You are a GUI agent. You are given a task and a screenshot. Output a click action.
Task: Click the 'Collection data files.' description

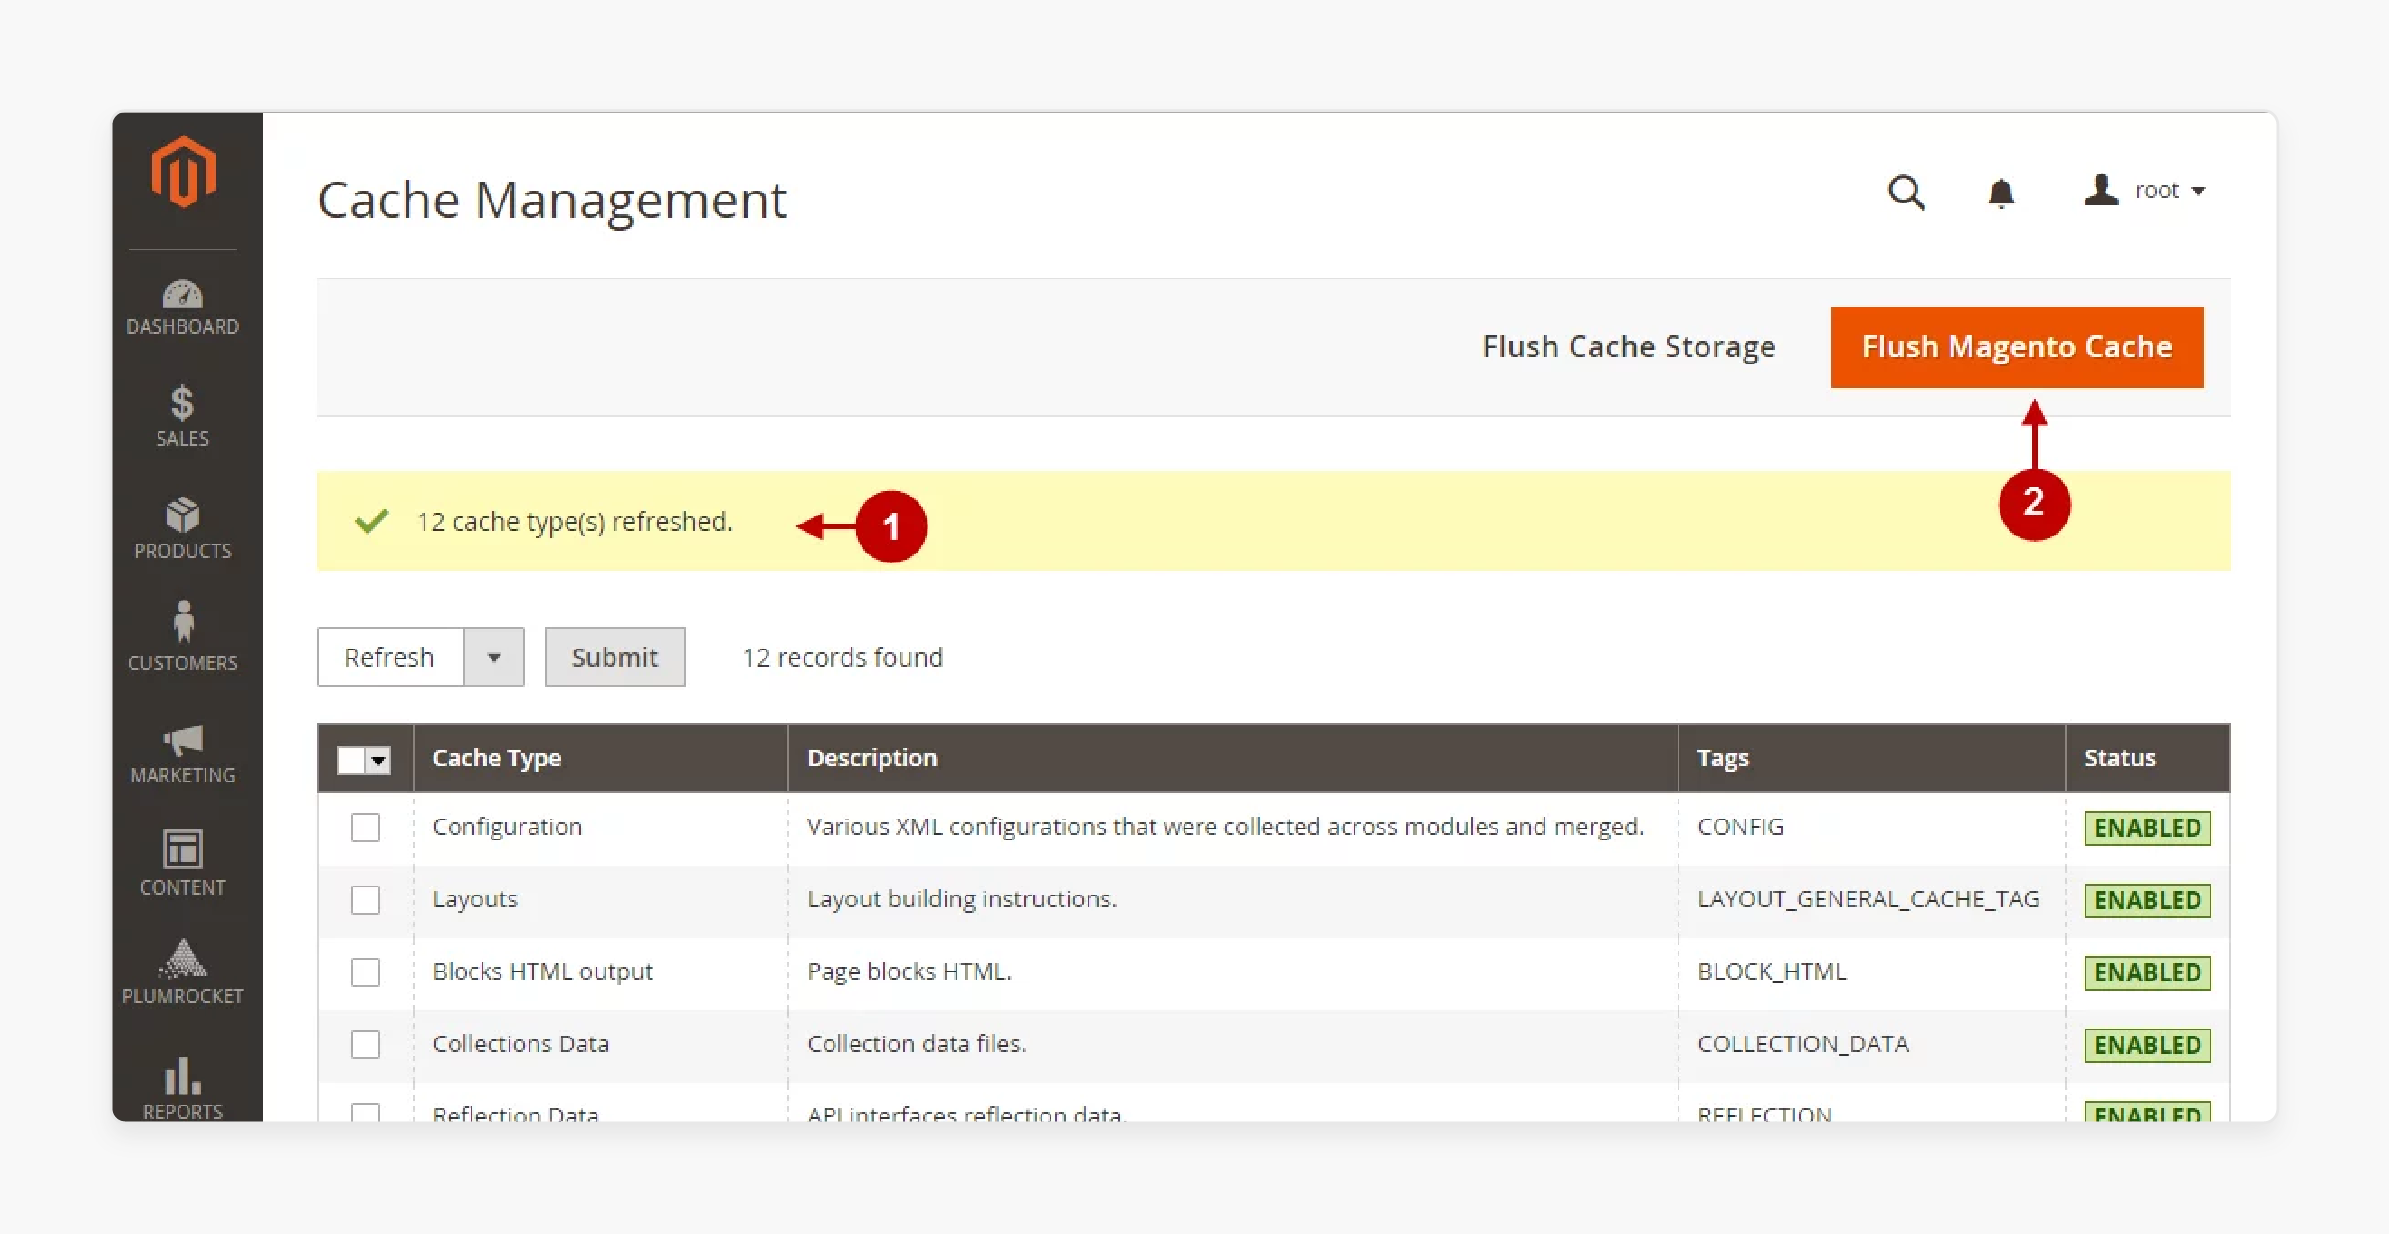click(x=916, y=1044)
